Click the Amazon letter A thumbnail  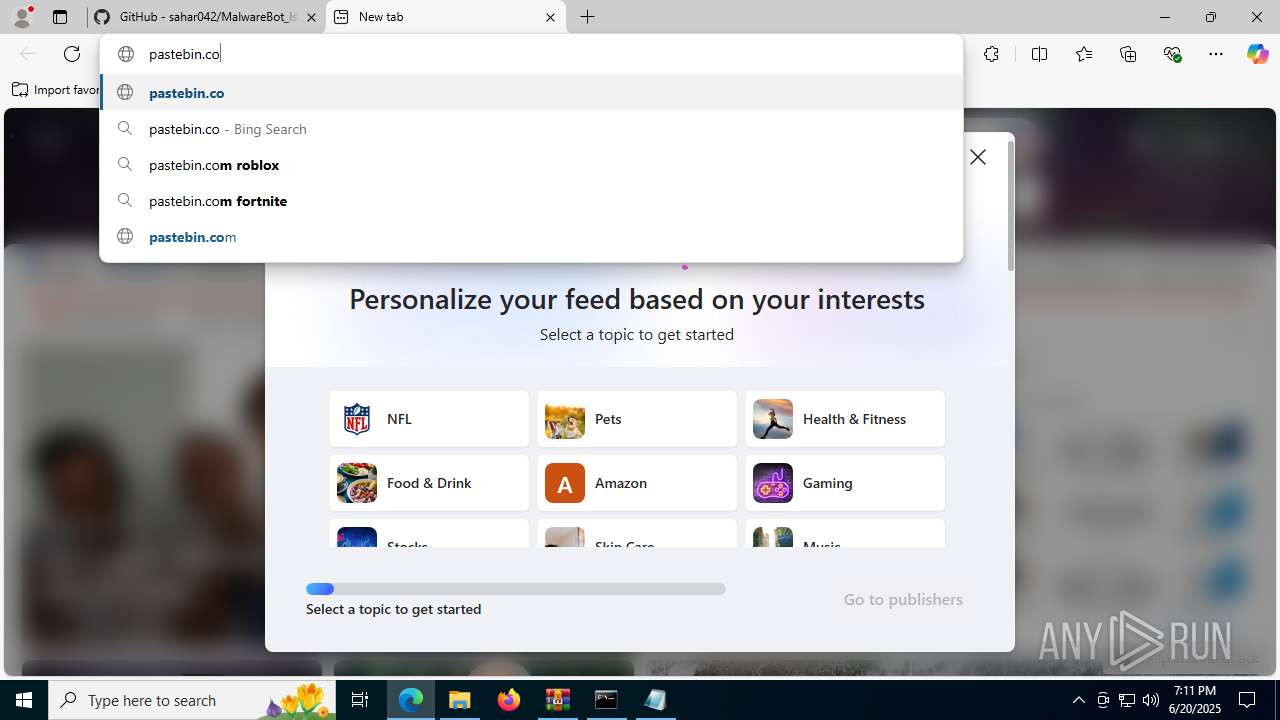point(565,483)
